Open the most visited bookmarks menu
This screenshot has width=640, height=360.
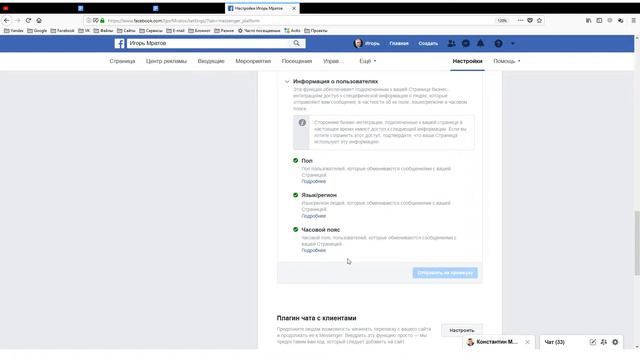(259, 31)
